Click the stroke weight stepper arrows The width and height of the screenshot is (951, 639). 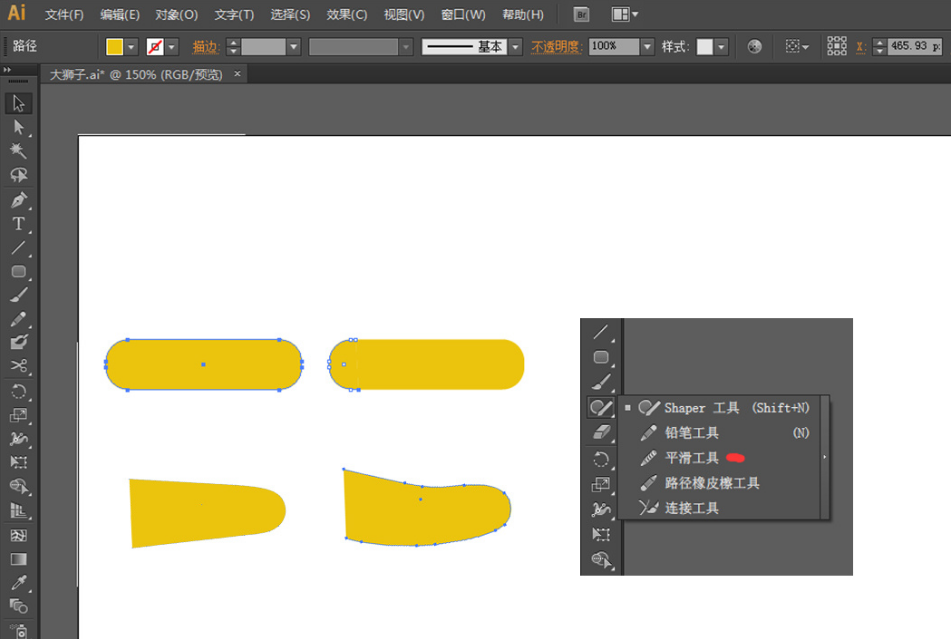(x=233, y=47)
